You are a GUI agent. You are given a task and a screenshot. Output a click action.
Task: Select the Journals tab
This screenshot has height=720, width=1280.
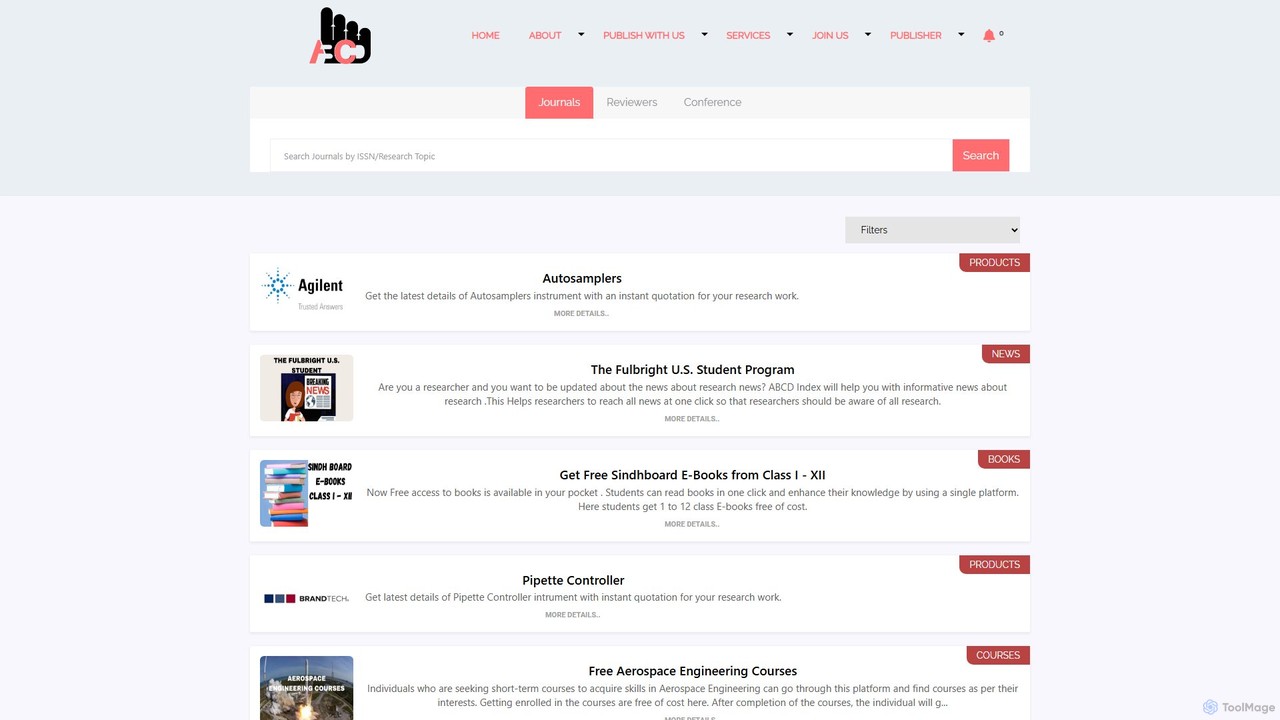click(x=559, y=102)
